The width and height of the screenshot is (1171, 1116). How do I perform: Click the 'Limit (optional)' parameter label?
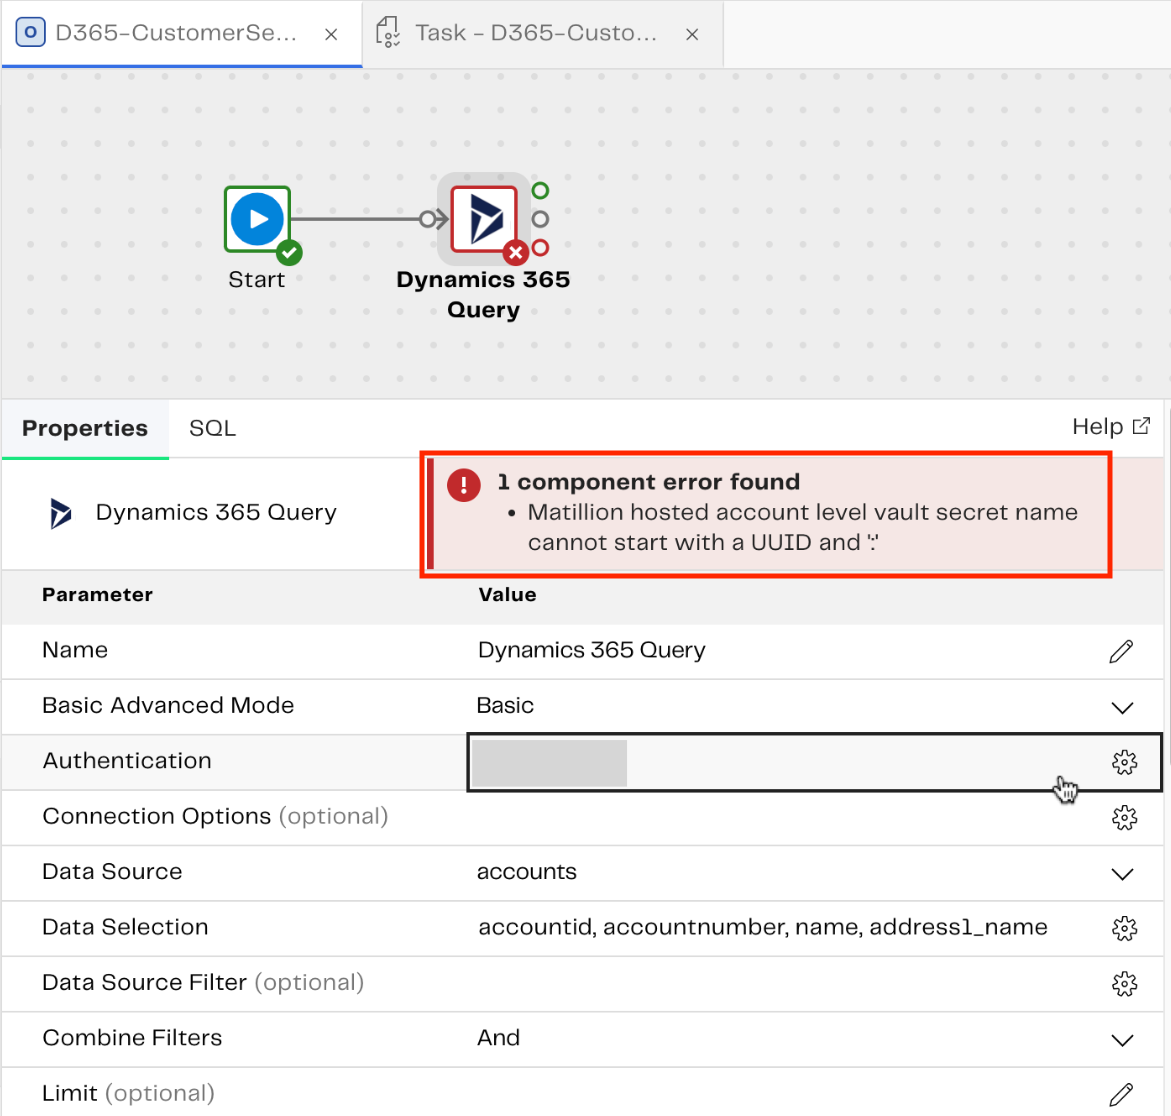click(128, 1093)
